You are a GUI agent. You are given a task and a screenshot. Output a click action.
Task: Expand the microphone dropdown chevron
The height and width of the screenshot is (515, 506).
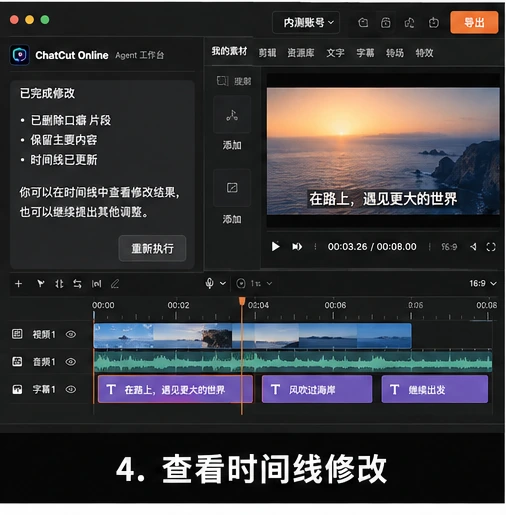(223, 284)
